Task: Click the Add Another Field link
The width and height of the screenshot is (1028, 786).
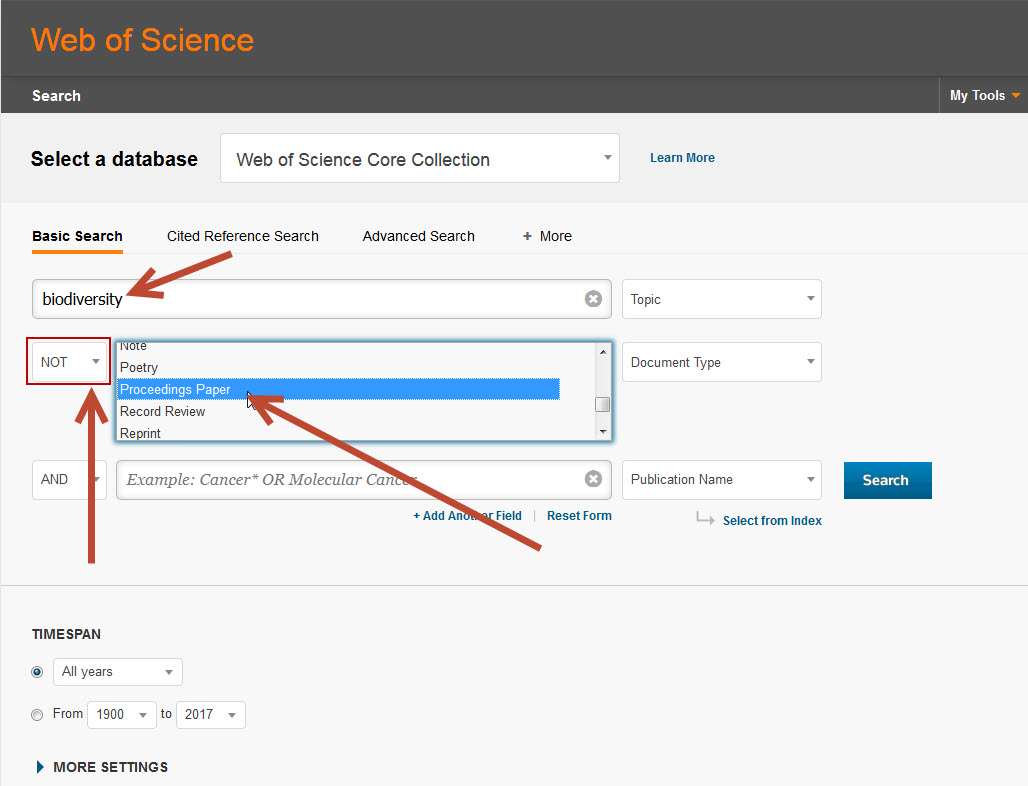Action: tap(467, 516)
